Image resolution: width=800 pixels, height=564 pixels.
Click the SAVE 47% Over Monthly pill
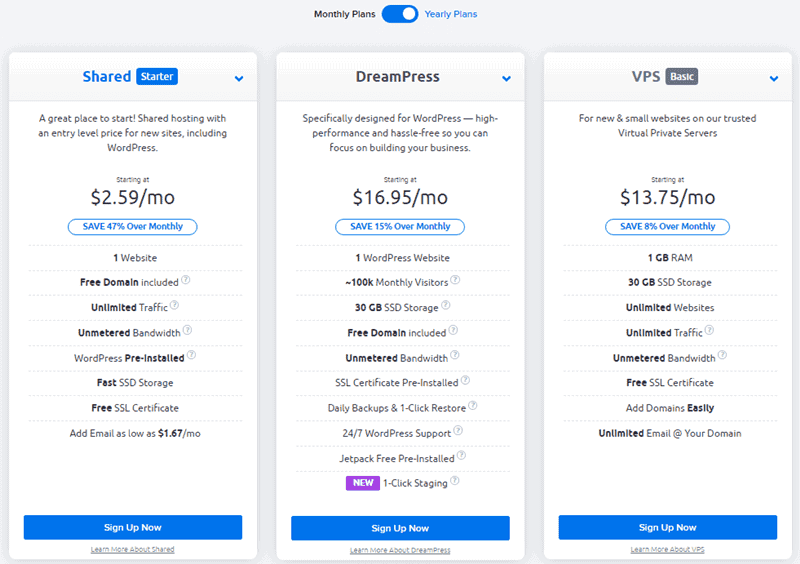tap(133, 227)
